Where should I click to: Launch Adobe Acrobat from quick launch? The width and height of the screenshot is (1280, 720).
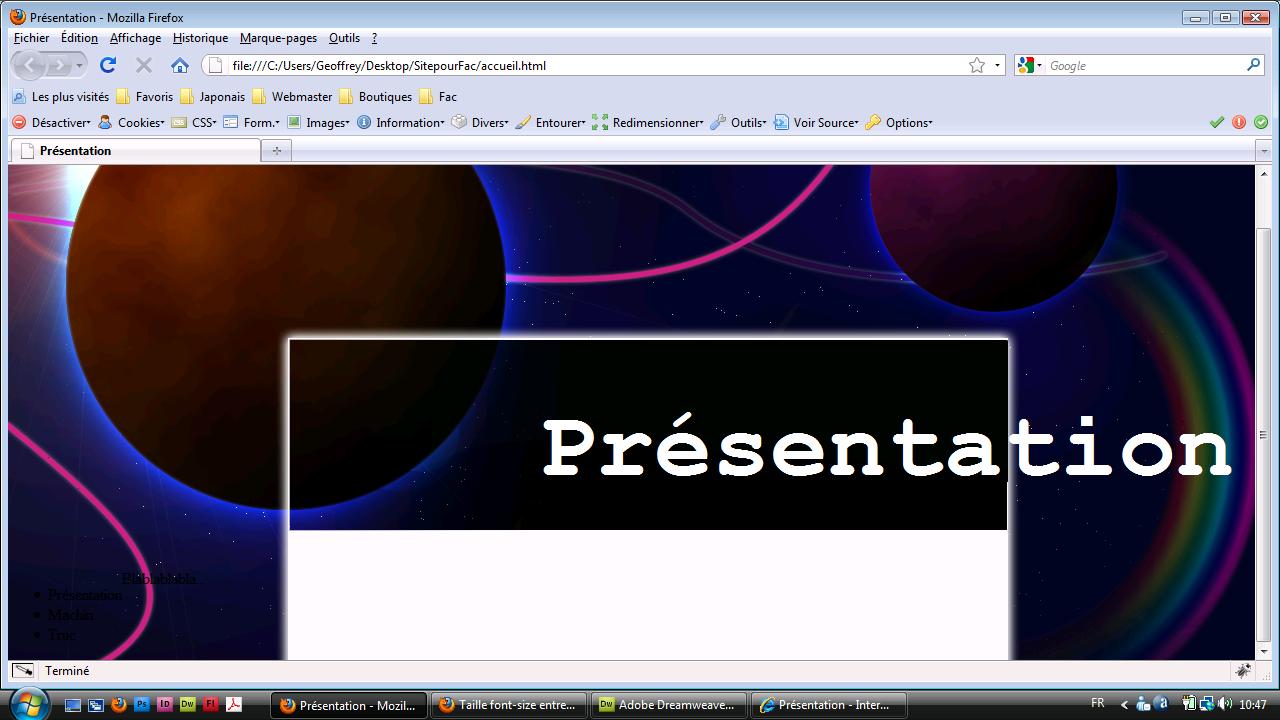233,704
